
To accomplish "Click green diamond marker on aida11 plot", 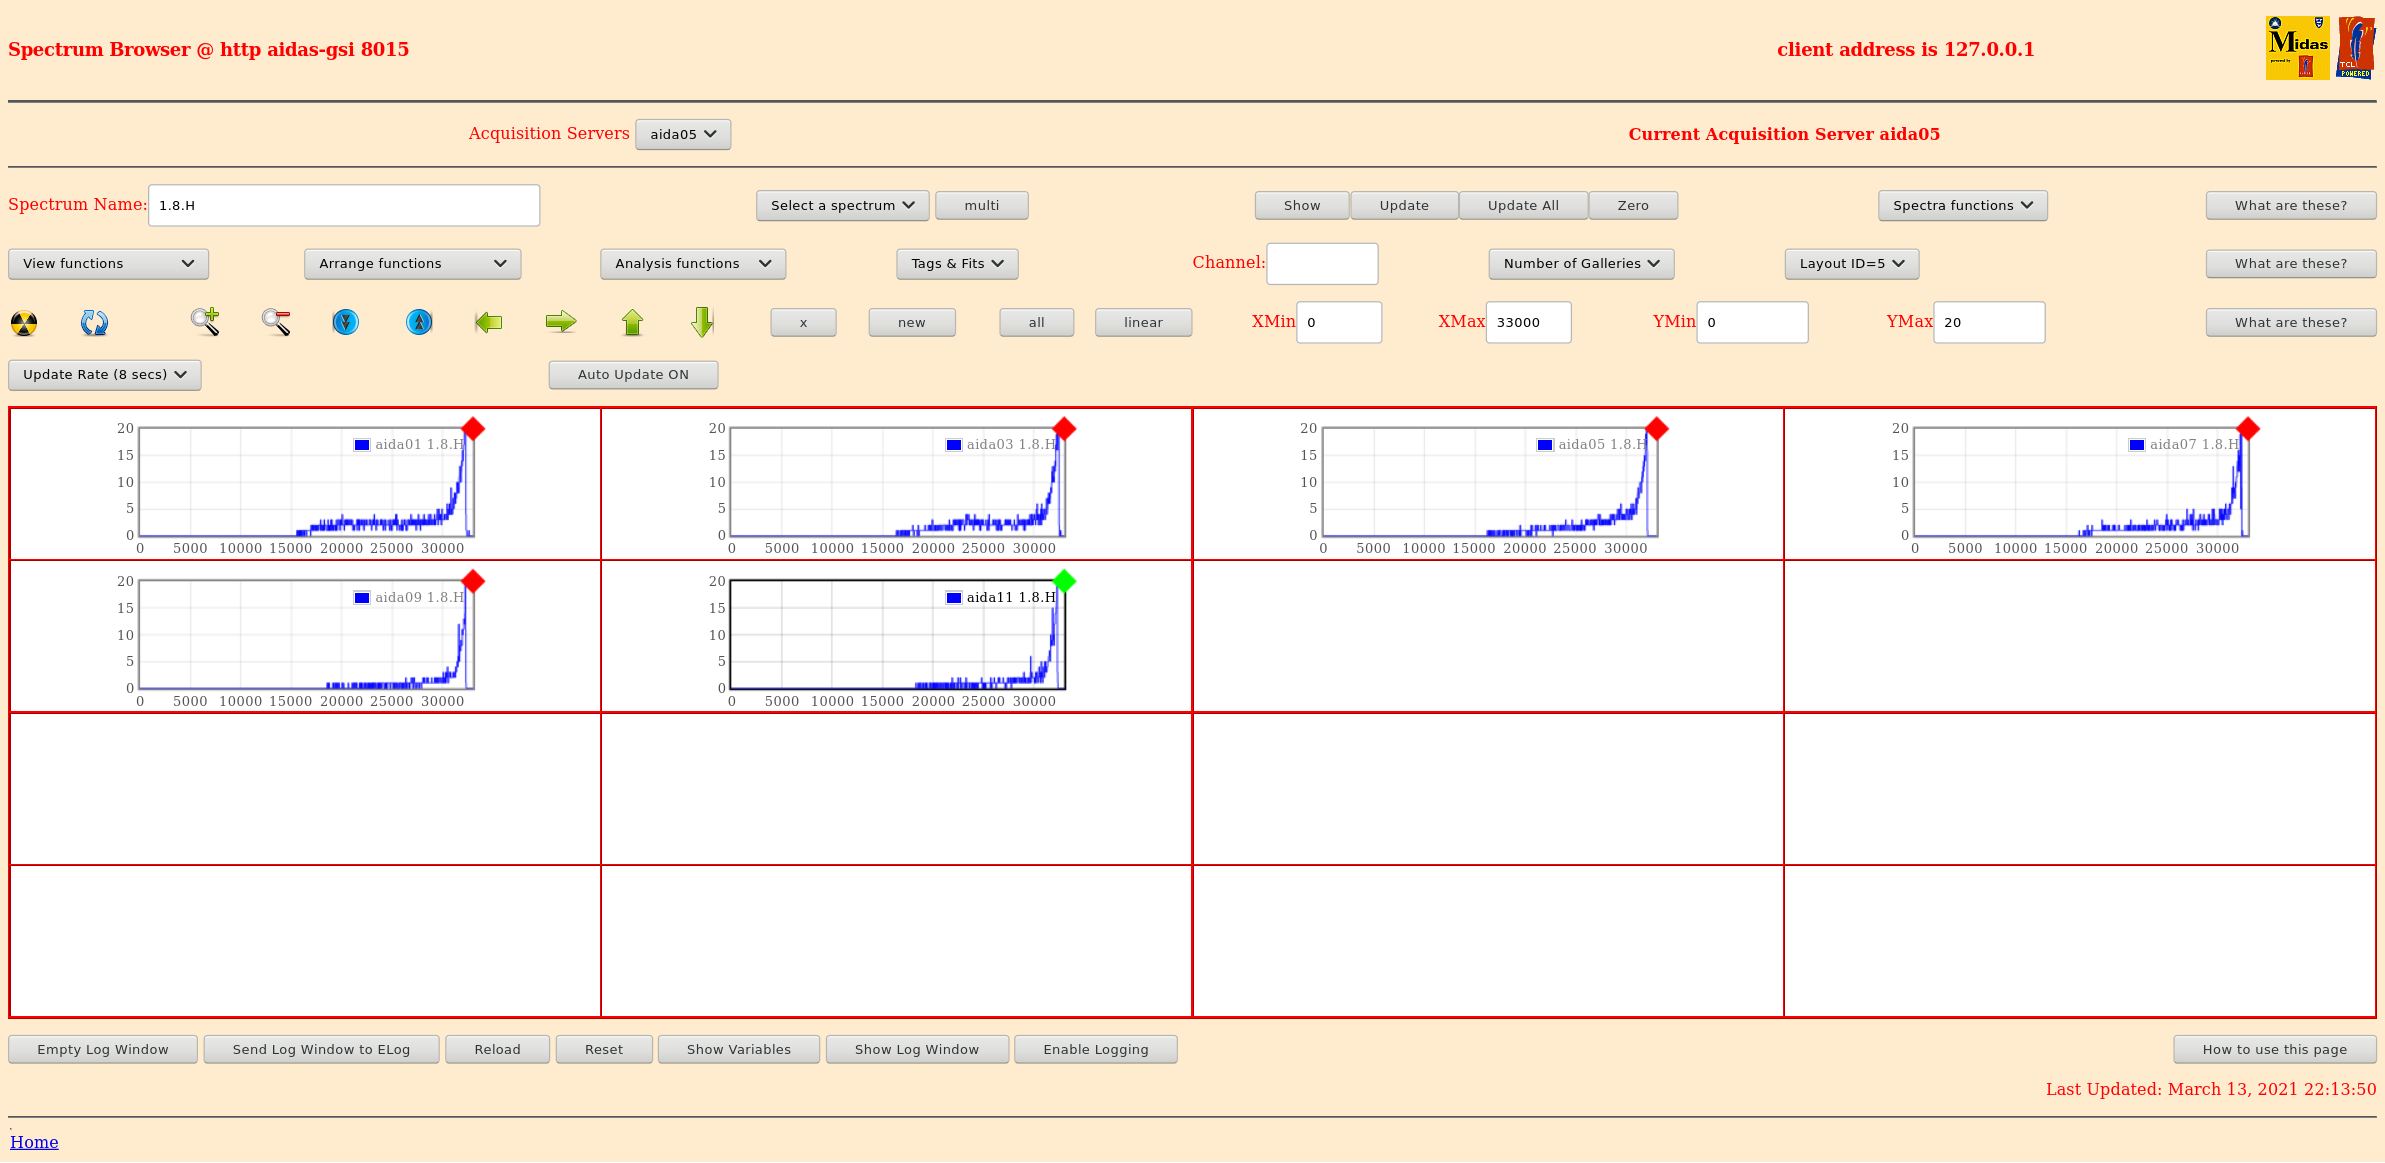I will pos(1064,581).
